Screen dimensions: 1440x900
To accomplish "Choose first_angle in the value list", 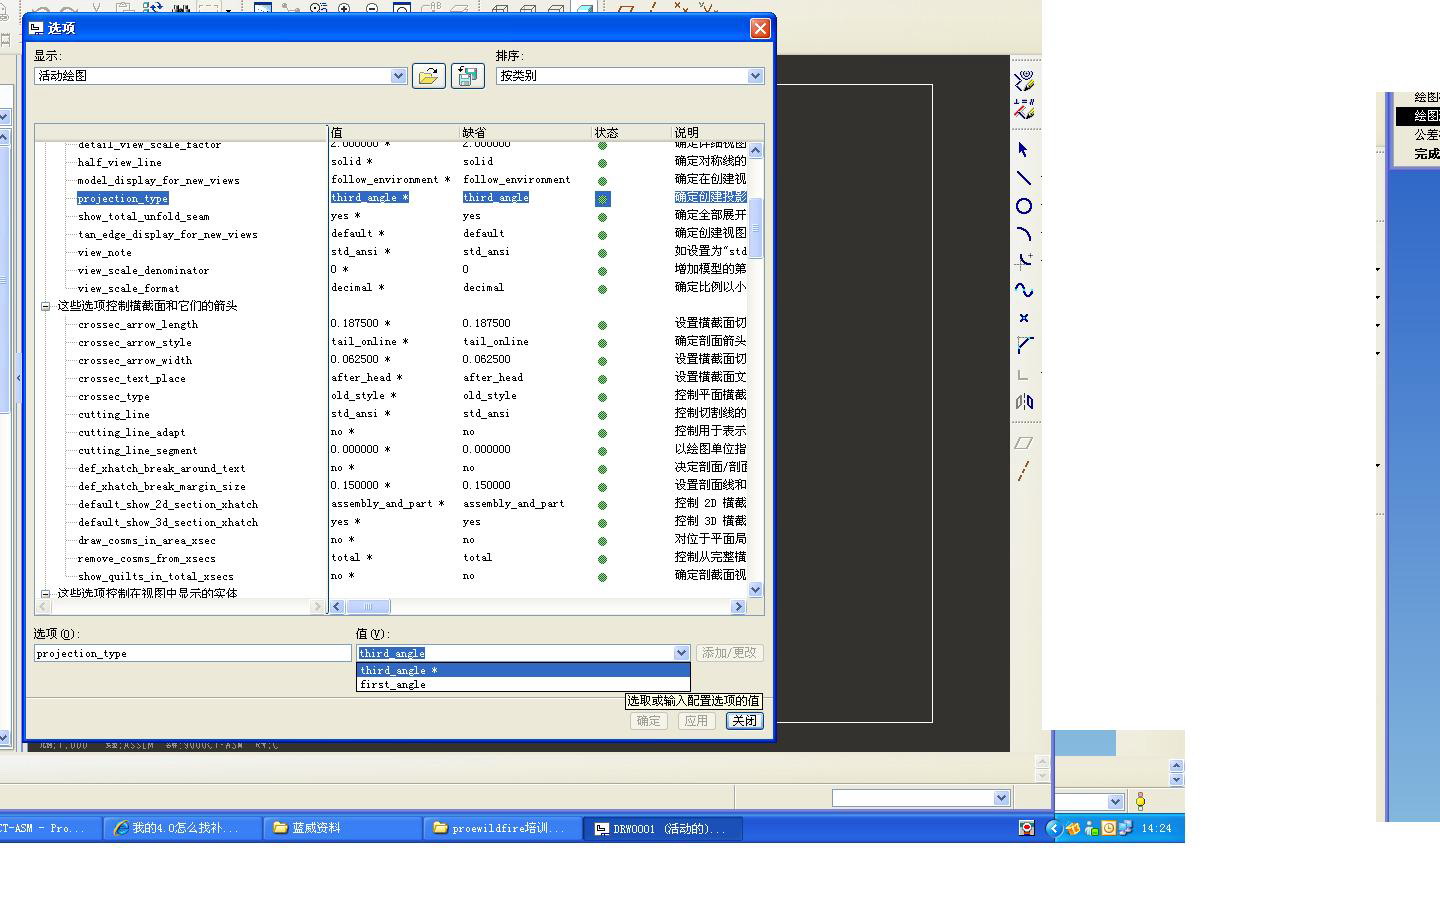I will (523, 684).
